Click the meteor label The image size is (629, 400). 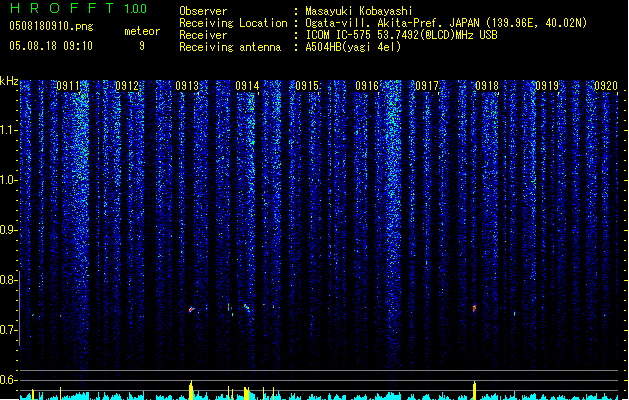[x=142, y=31]
